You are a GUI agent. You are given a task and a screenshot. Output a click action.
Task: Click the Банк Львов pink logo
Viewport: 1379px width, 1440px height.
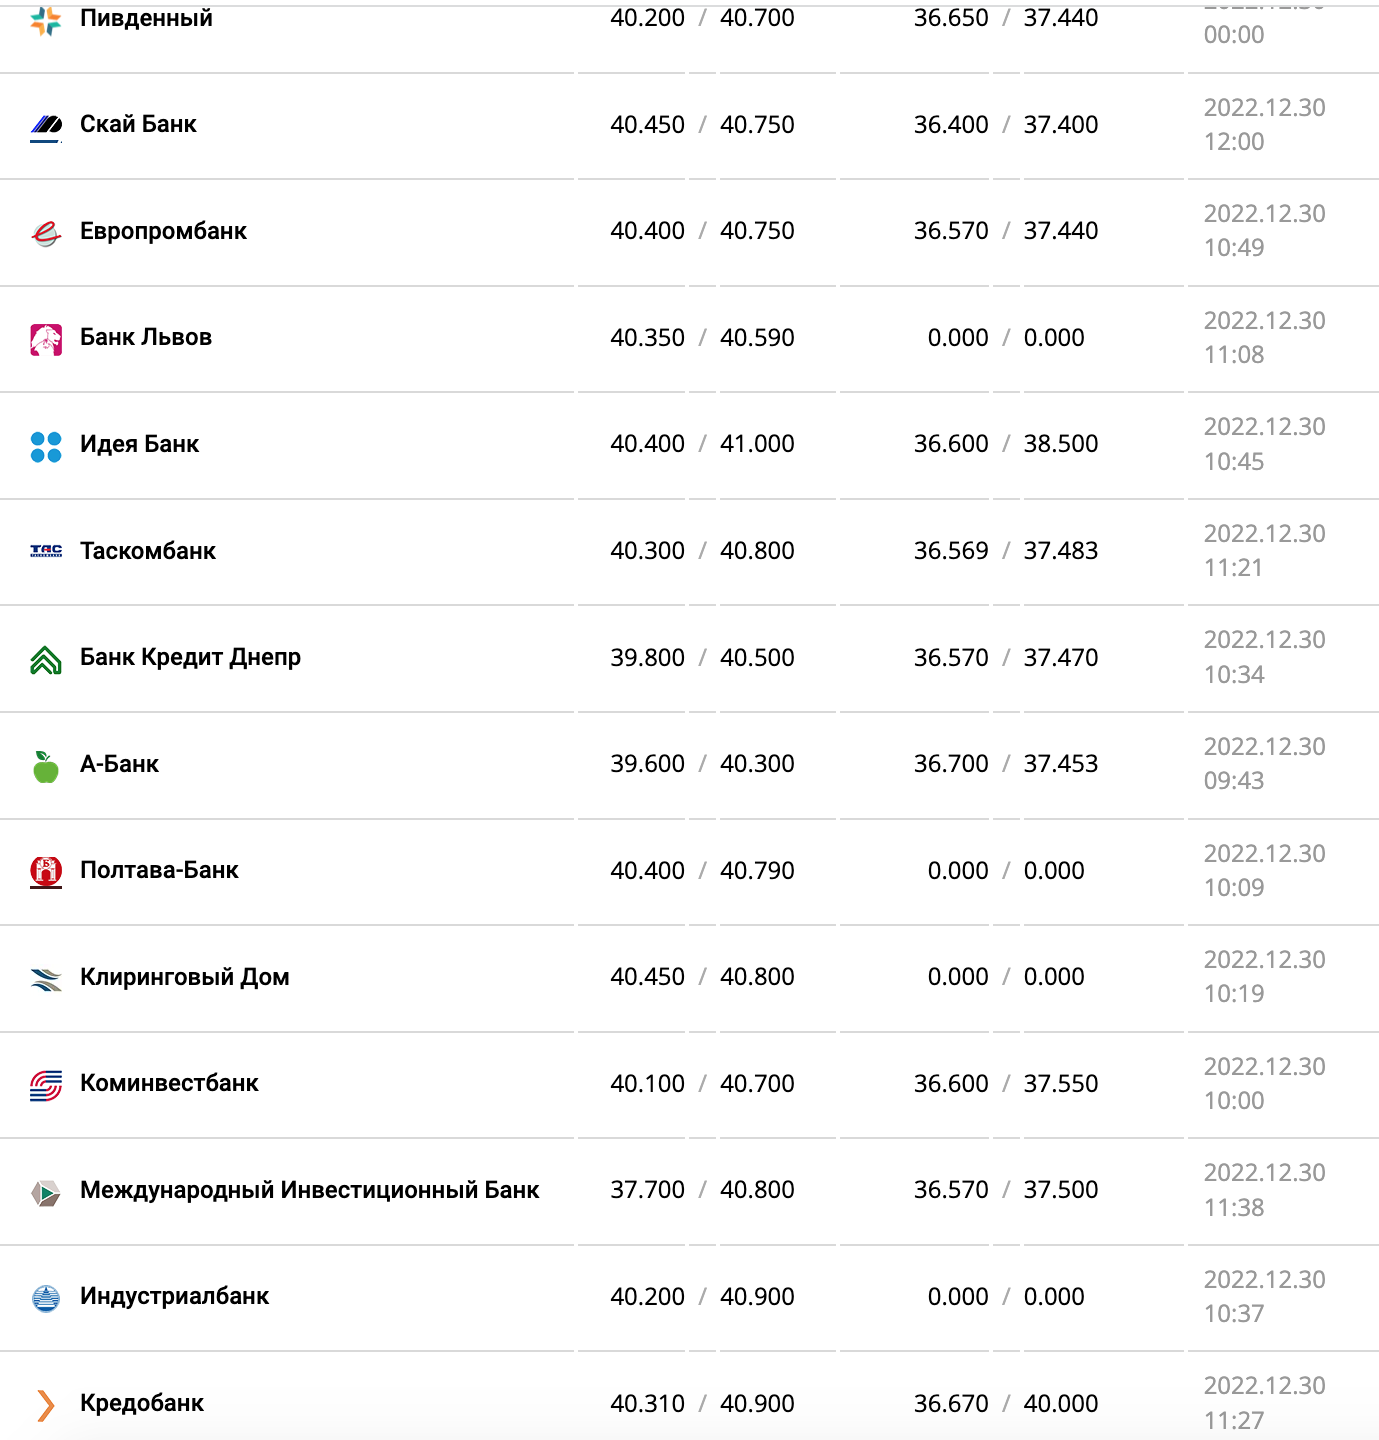click(x=46, y=339)
